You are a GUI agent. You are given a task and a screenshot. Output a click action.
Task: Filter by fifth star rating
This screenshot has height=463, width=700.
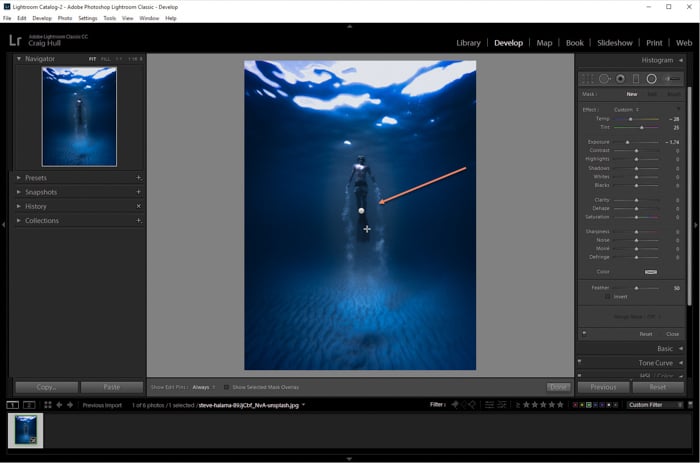coord(560,405)
